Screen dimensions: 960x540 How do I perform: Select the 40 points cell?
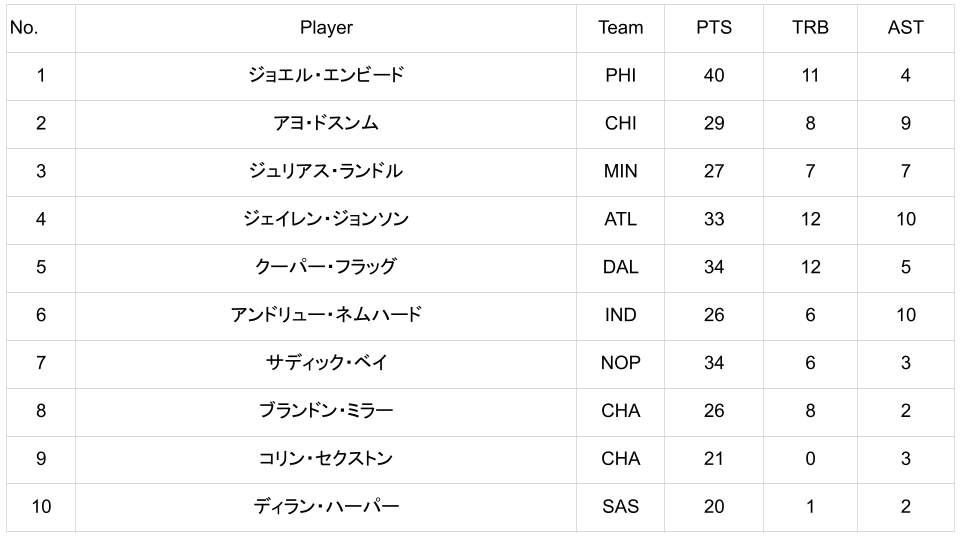713,75
